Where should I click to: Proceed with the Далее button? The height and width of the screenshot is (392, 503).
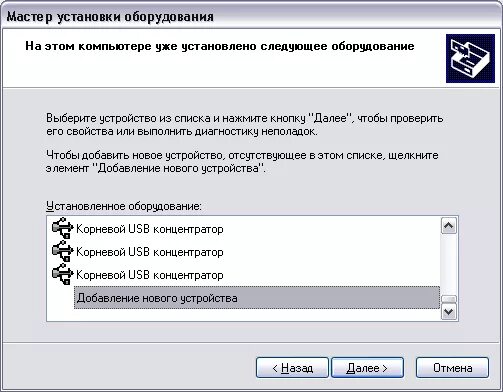tap(367, 368)
